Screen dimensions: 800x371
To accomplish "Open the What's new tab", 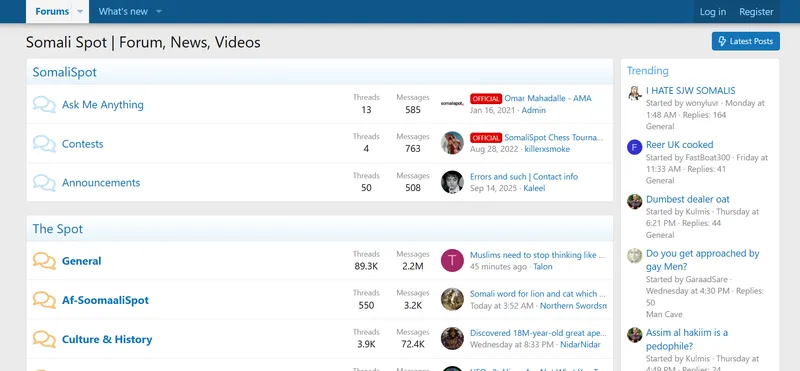I will coord(123,12).
